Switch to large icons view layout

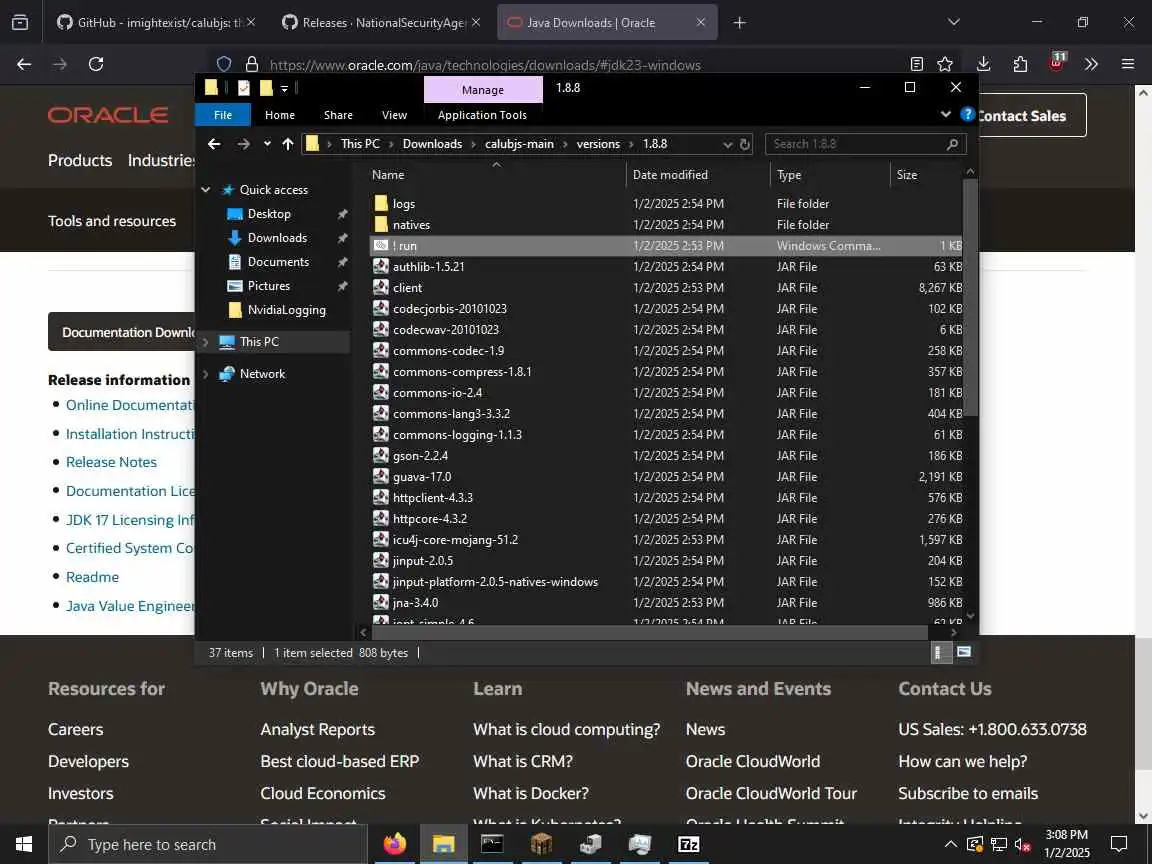tap(964, 652)
